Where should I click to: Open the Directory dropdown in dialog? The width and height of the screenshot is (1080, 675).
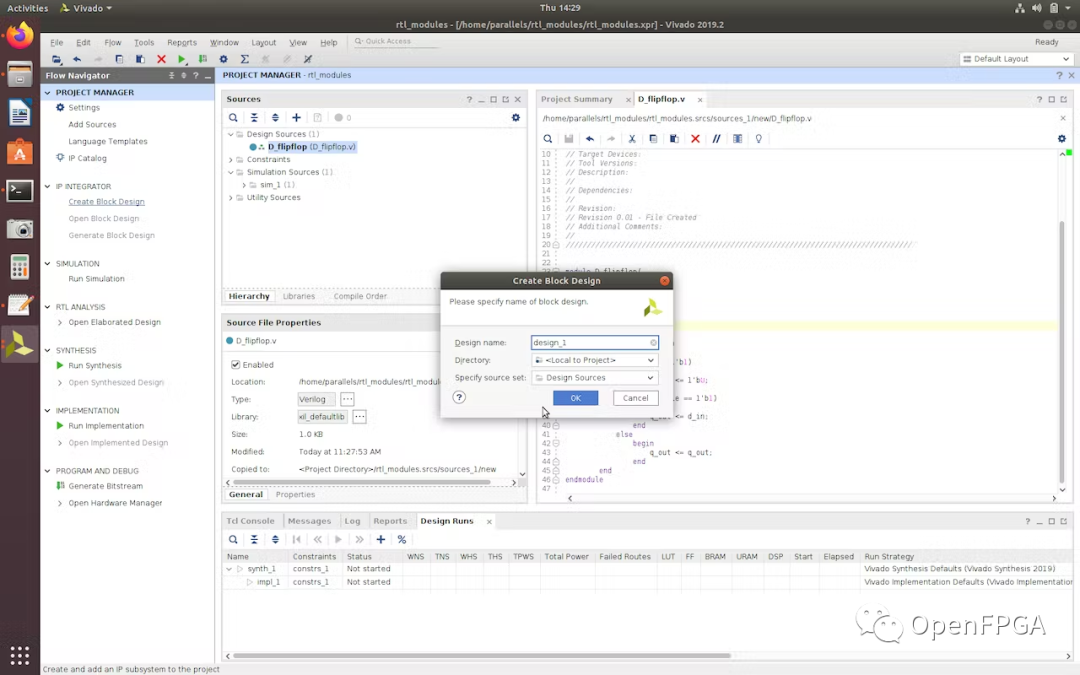594,360
